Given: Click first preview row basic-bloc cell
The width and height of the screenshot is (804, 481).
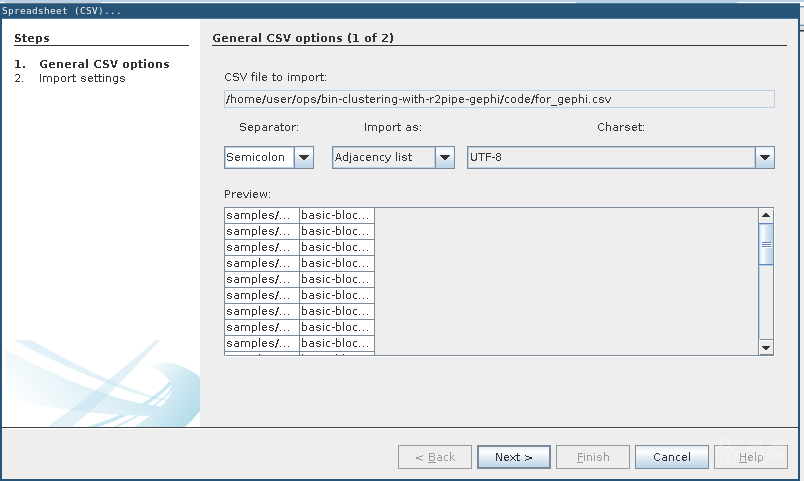Looking at the screenshot, I should point(337,215).
